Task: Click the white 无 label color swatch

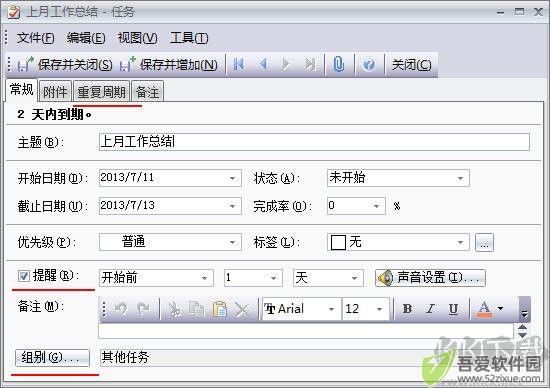Action: [338, 242]
